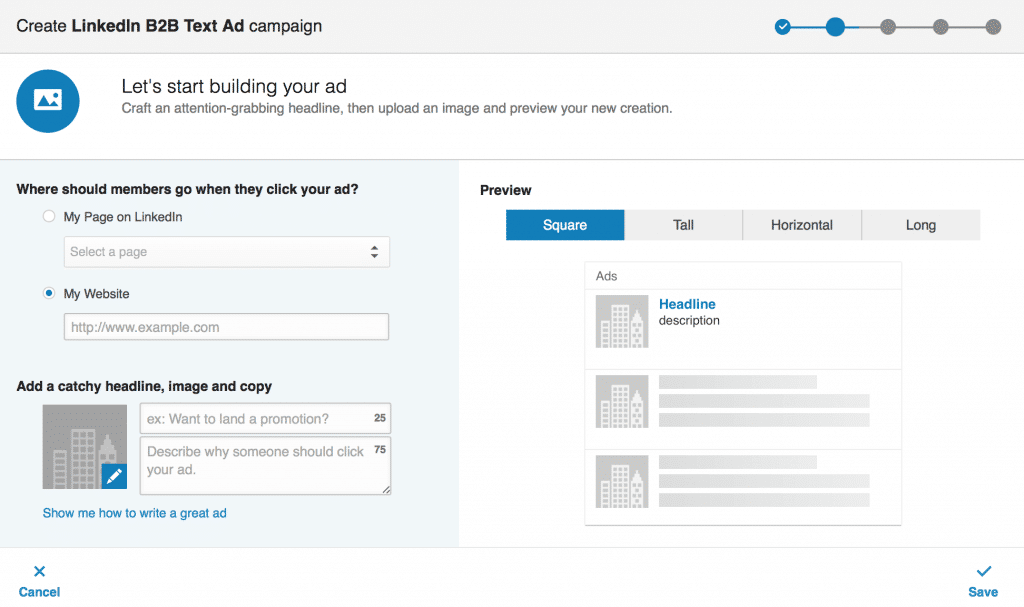Click the first preview ad thumbnail beside Headline
Viewport: 1024px width, 607px height.
tap(622, 321)
